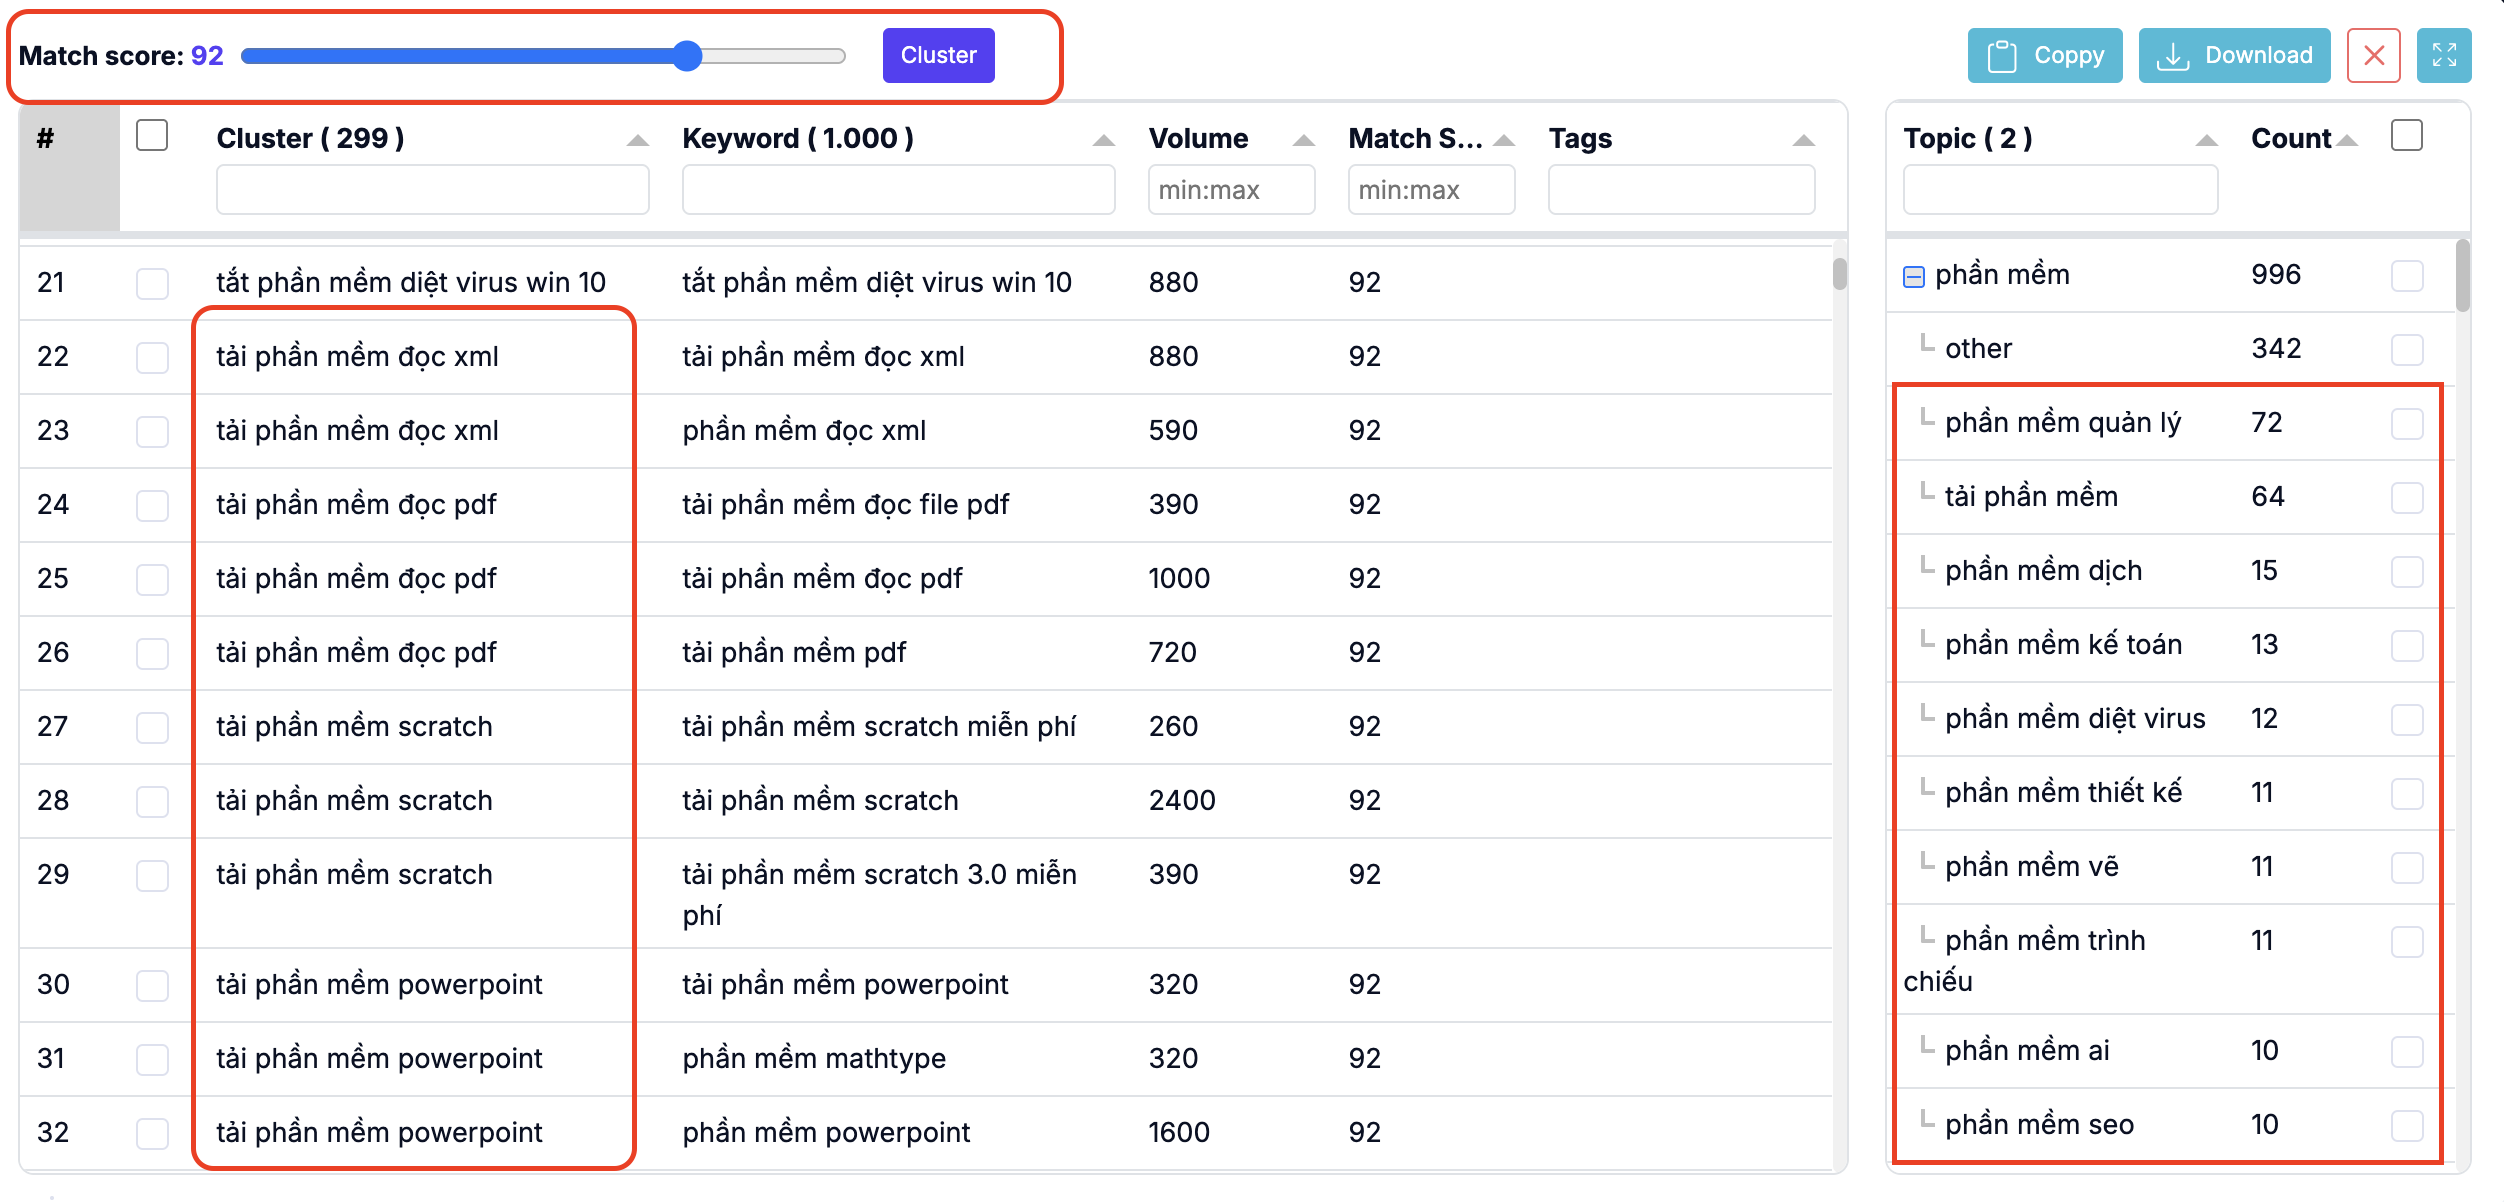Sort by Count column arrow
Image resolution: width=2504 pixels, height=1202 pixels.
2347,140
